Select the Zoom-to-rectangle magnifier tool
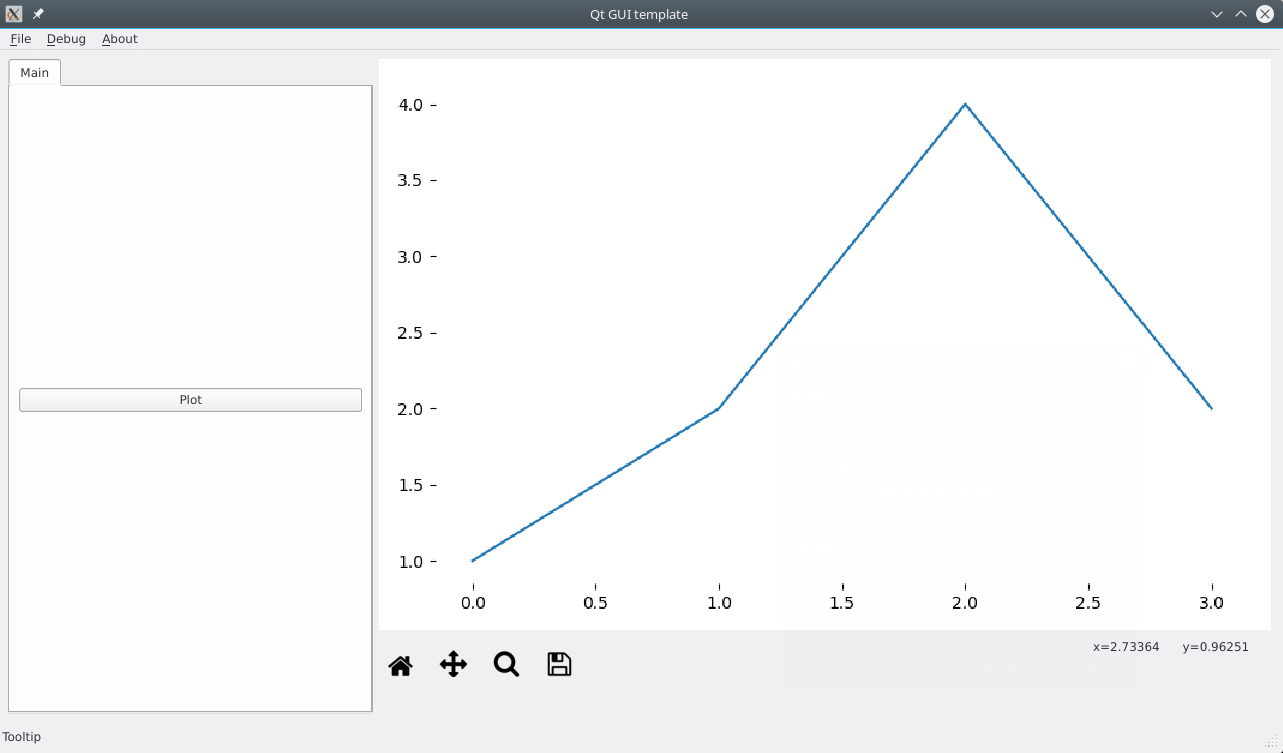Screen dimensions: 1283x753 point(506,664)
